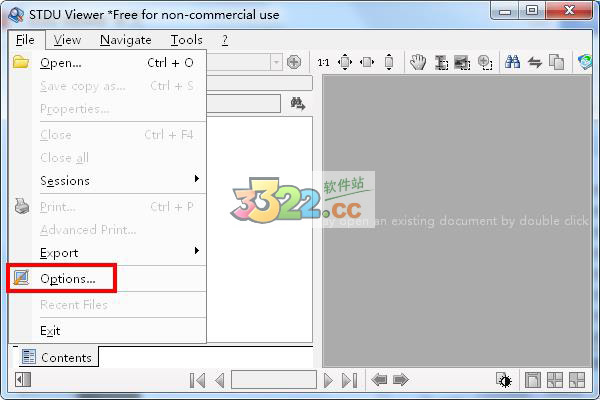This screenshot has height=400, width=600.
Task: Click the fit height icon
Action: pyautogui.click(x=389, y=62)
